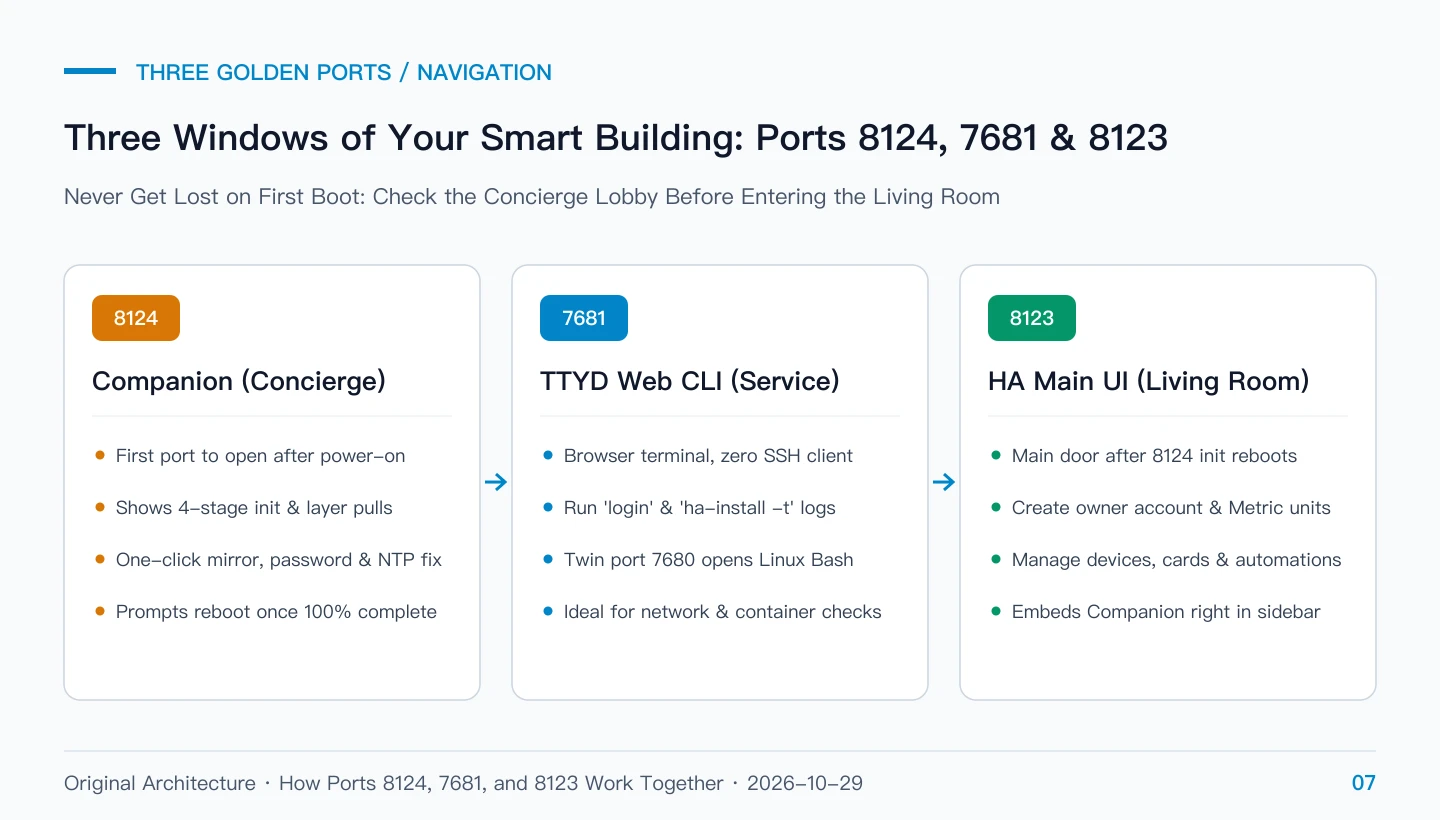Click 'Create owner account & Metric units' item
The height and width of the screenshot is (820, 1440).
point(1171,508)
